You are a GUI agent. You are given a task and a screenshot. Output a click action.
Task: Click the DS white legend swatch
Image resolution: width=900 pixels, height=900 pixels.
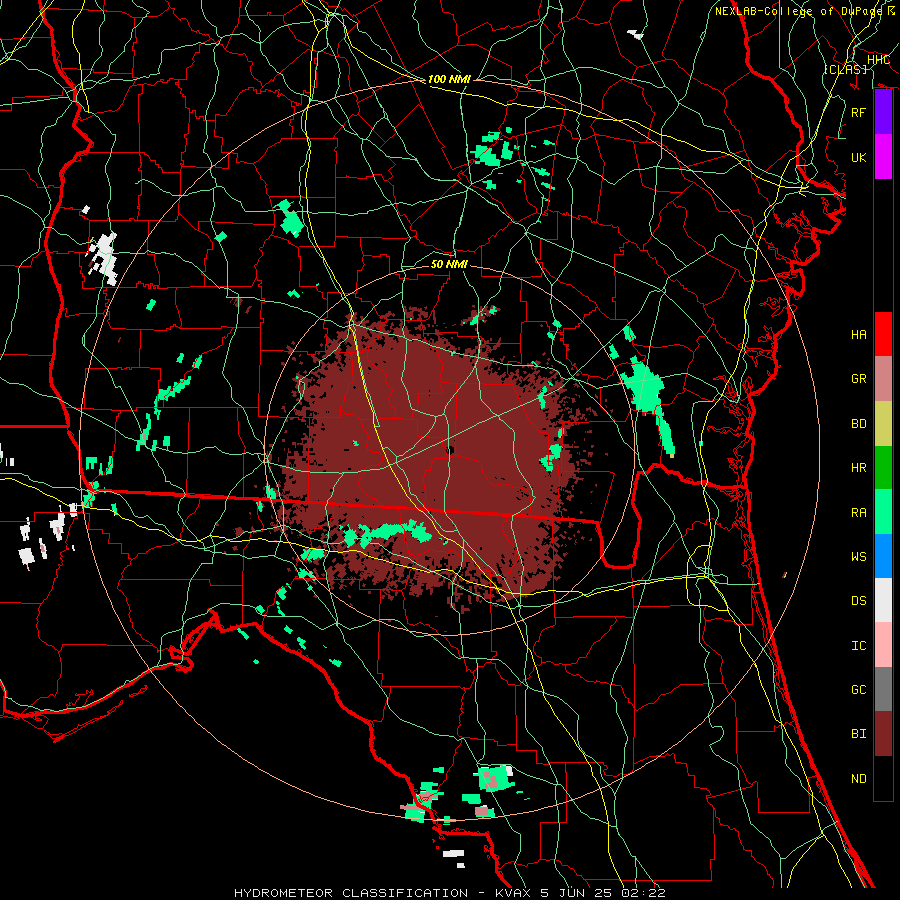(x=883, y=600)
